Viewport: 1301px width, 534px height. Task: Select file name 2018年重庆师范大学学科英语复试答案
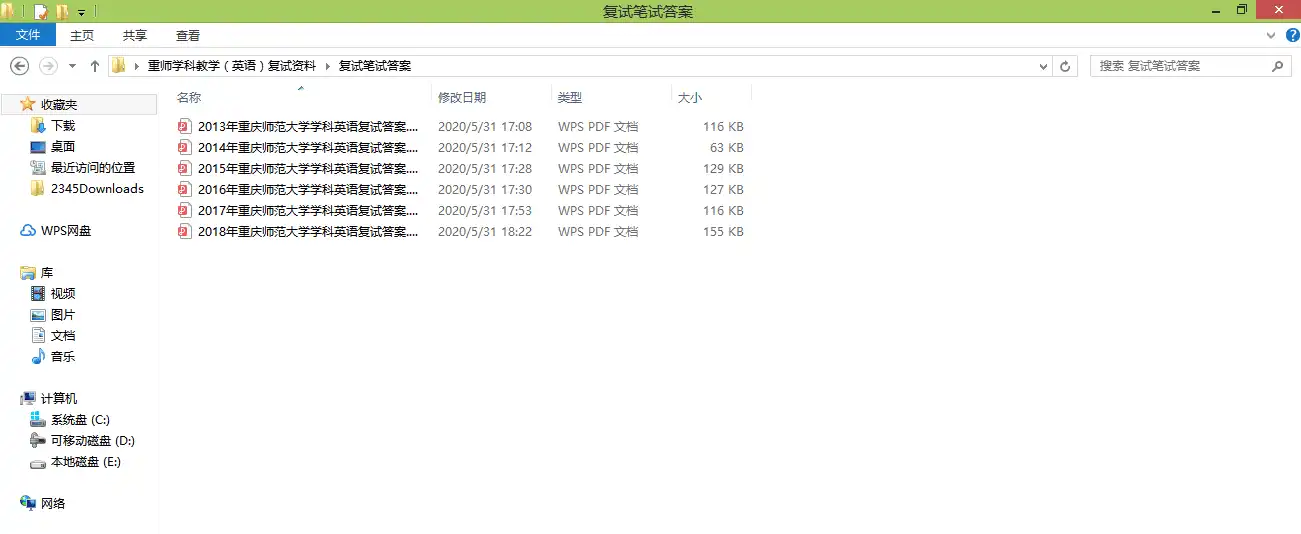[308, 232]
